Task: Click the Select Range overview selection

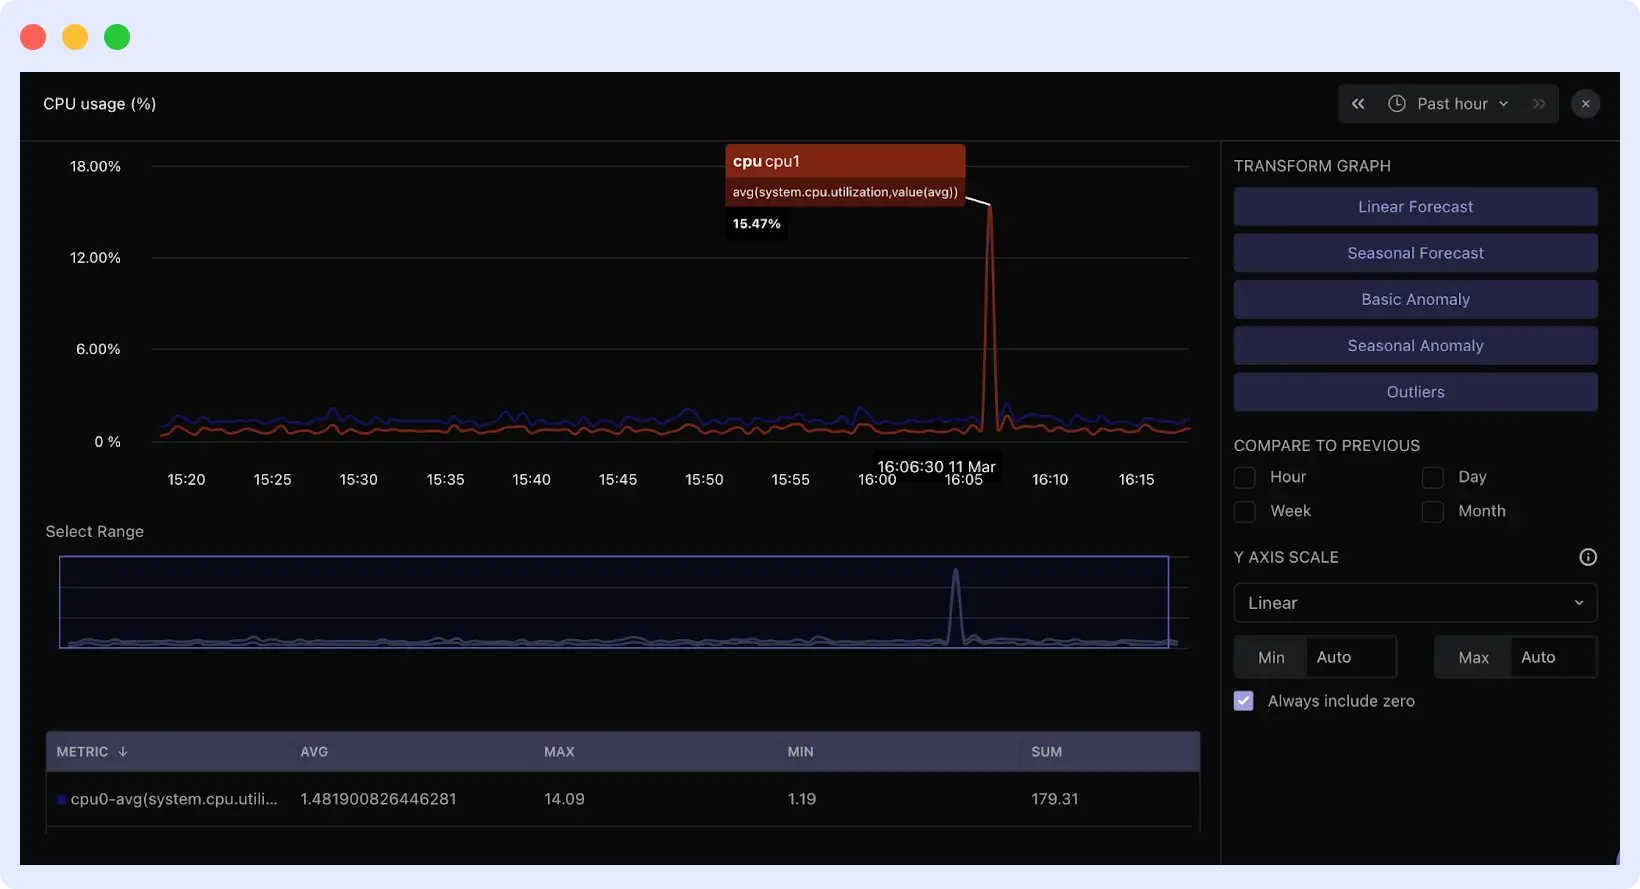Action: [614, 602]
